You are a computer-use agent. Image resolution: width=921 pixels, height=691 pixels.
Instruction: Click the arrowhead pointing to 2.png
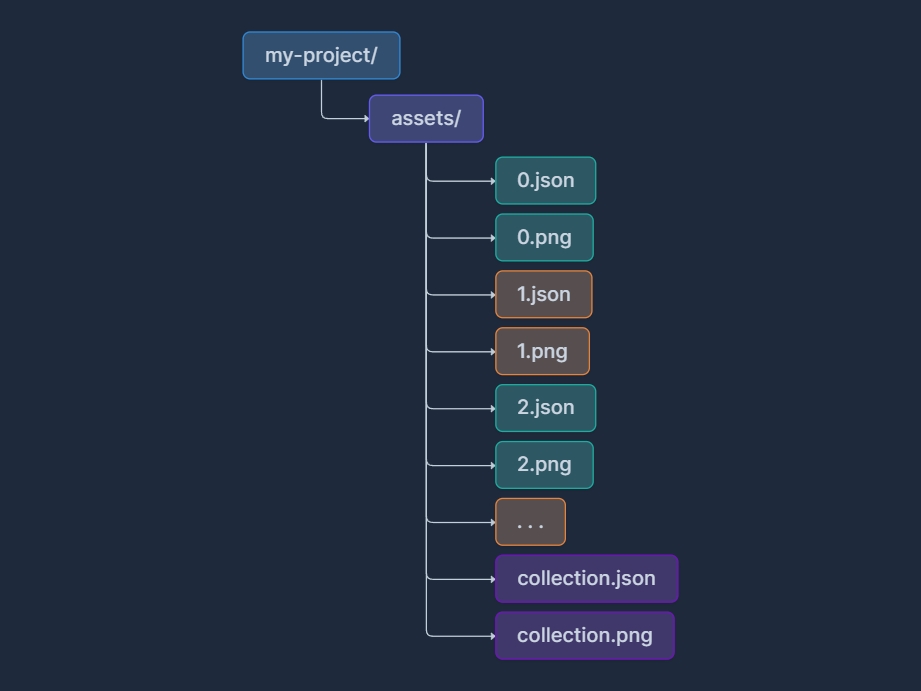492,465
